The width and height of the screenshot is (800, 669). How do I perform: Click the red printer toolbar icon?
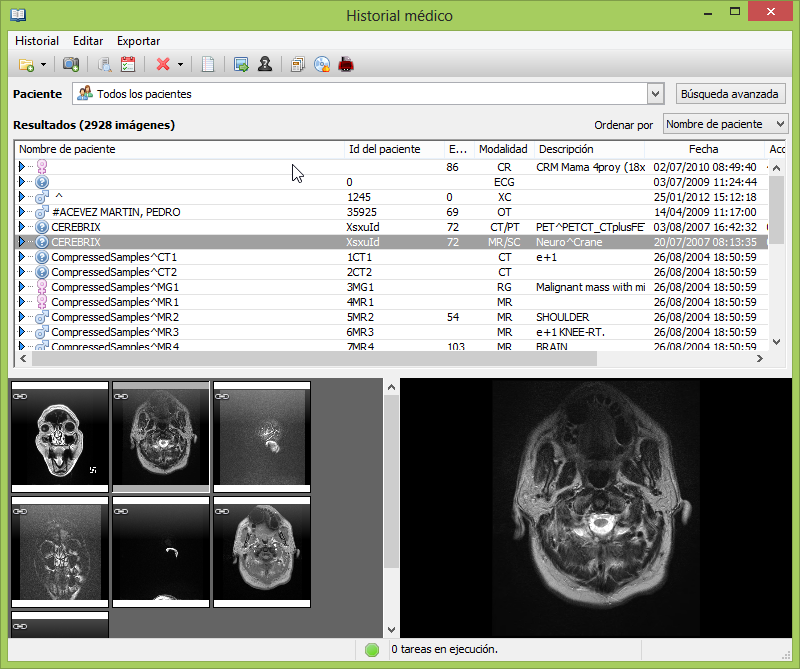click(346, 65)
